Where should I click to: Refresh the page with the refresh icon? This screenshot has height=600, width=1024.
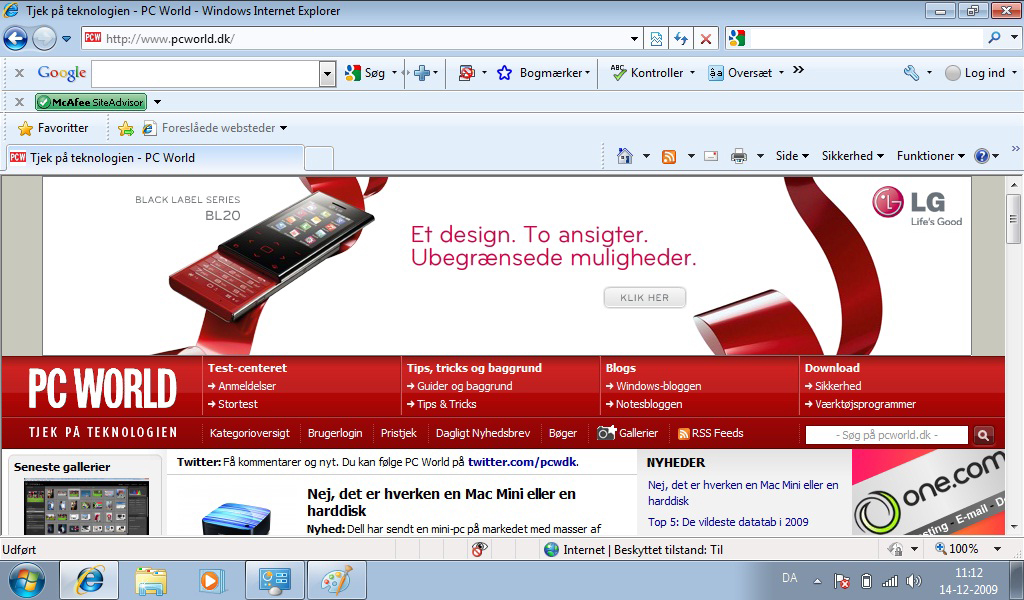(x=681, y=39)
